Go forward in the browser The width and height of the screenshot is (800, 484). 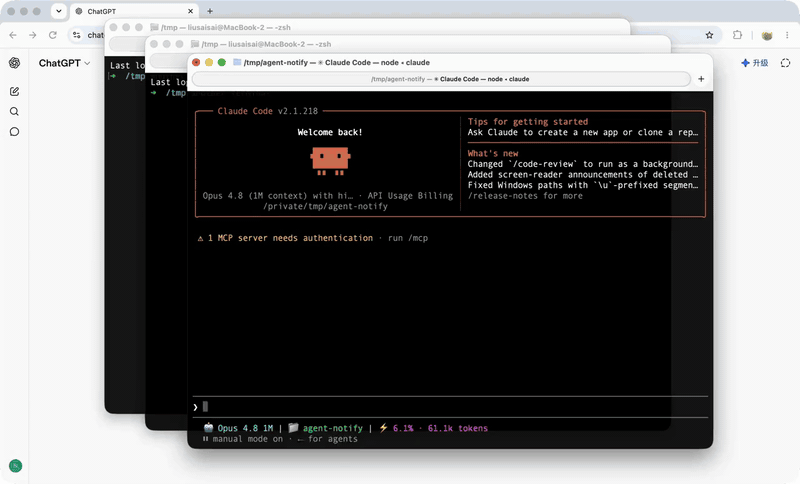pos(33,35)
